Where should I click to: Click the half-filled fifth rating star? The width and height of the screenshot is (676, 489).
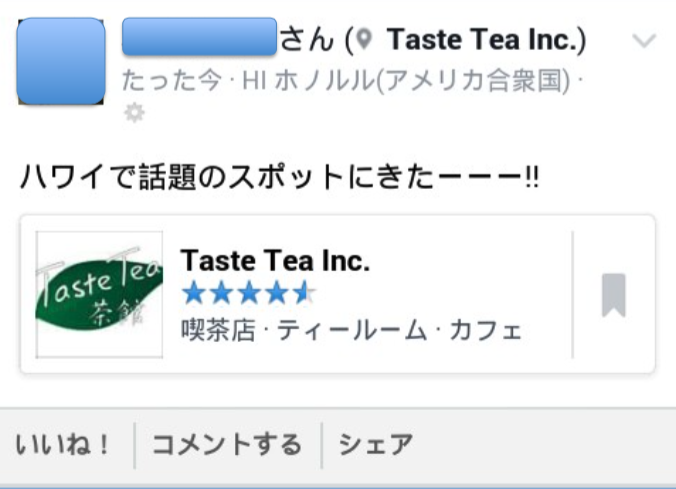point(304,293)
